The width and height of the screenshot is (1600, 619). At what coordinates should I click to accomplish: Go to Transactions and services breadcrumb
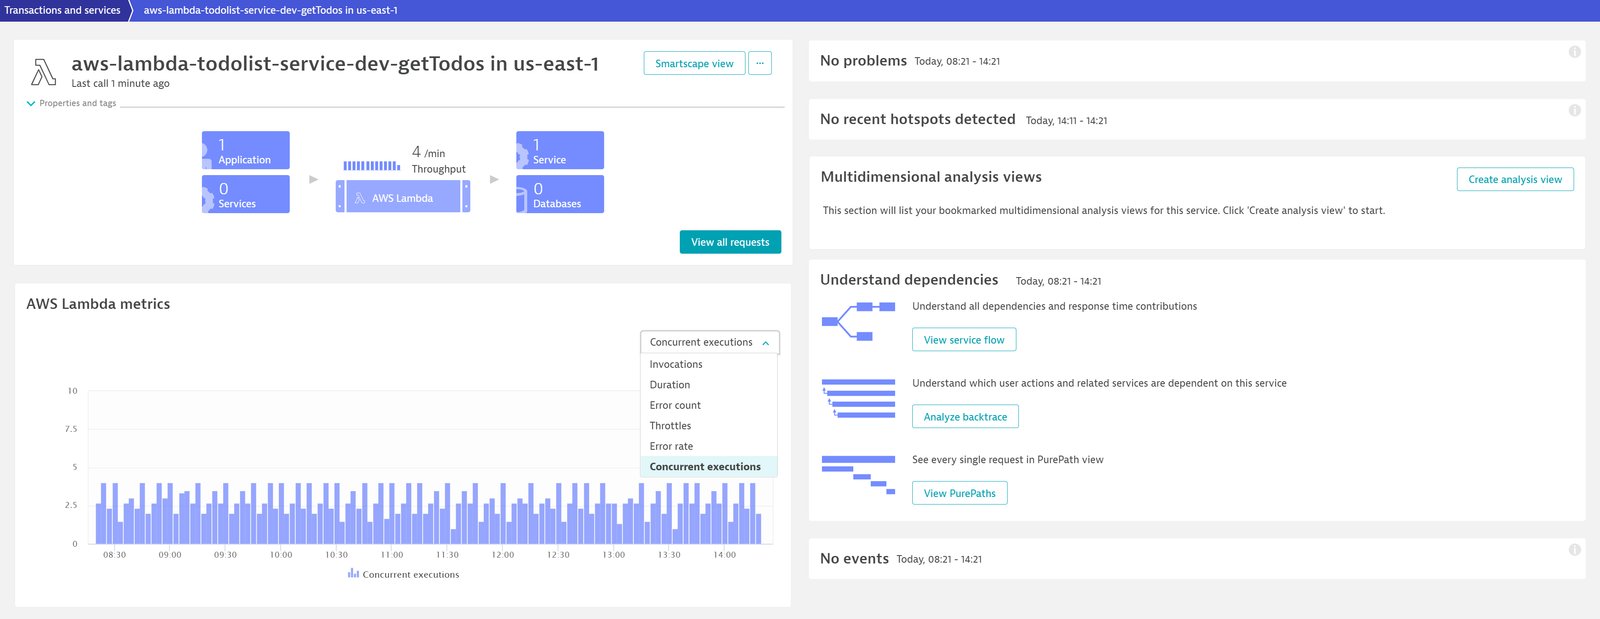pos(62,10)
